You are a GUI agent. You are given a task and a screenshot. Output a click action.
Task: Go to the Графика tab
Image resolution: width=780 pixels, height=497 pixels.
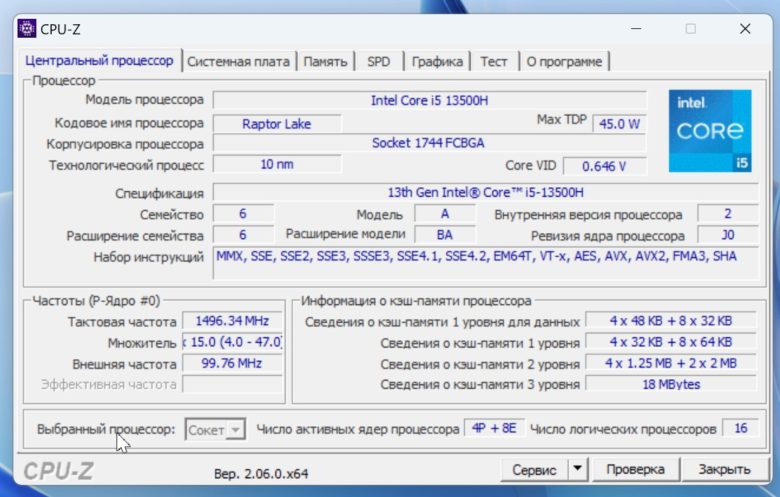437,62
